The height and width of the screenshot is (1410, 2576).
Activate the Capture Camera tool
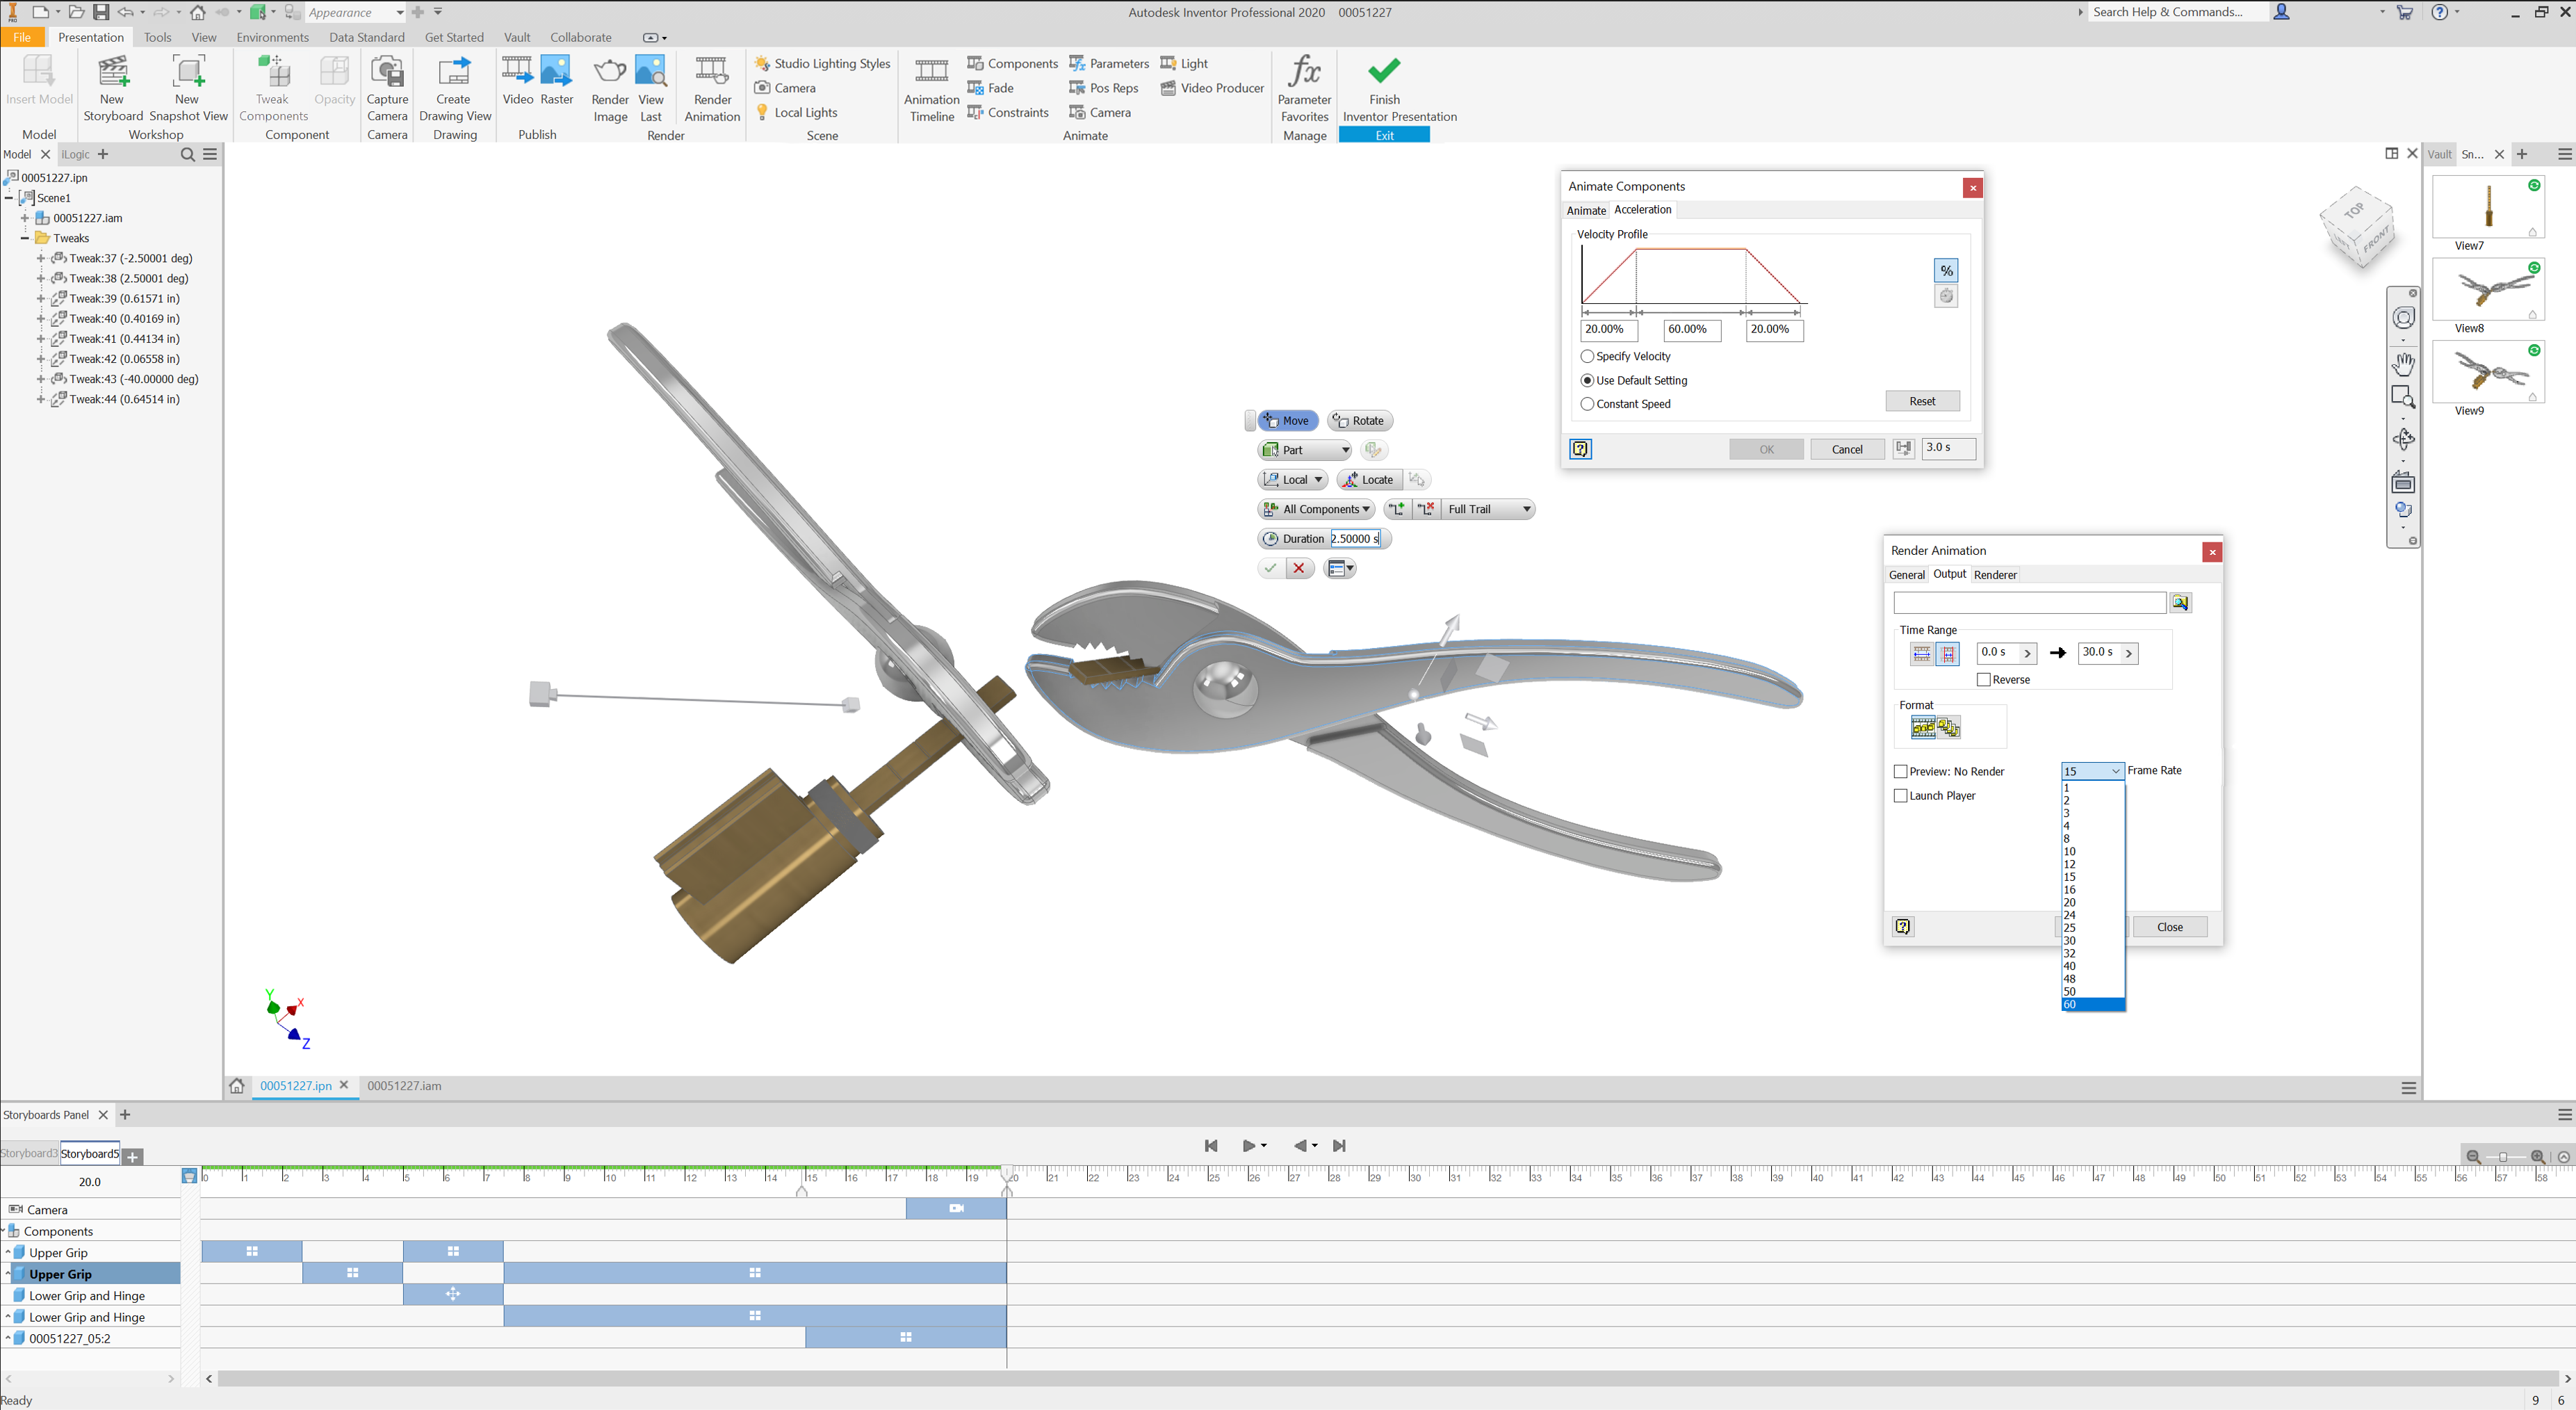[x=387, y=87]
